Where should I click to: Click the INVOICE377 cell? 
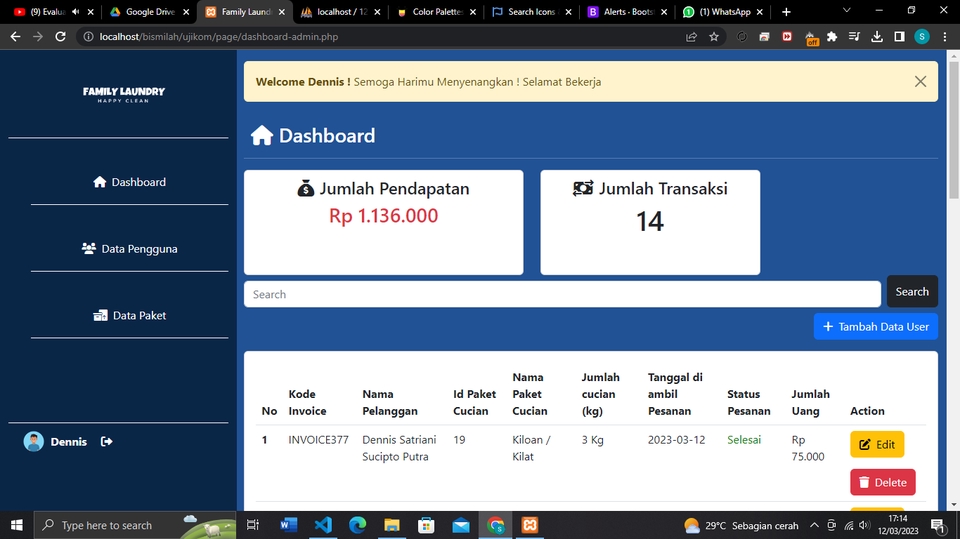(318, 440)
